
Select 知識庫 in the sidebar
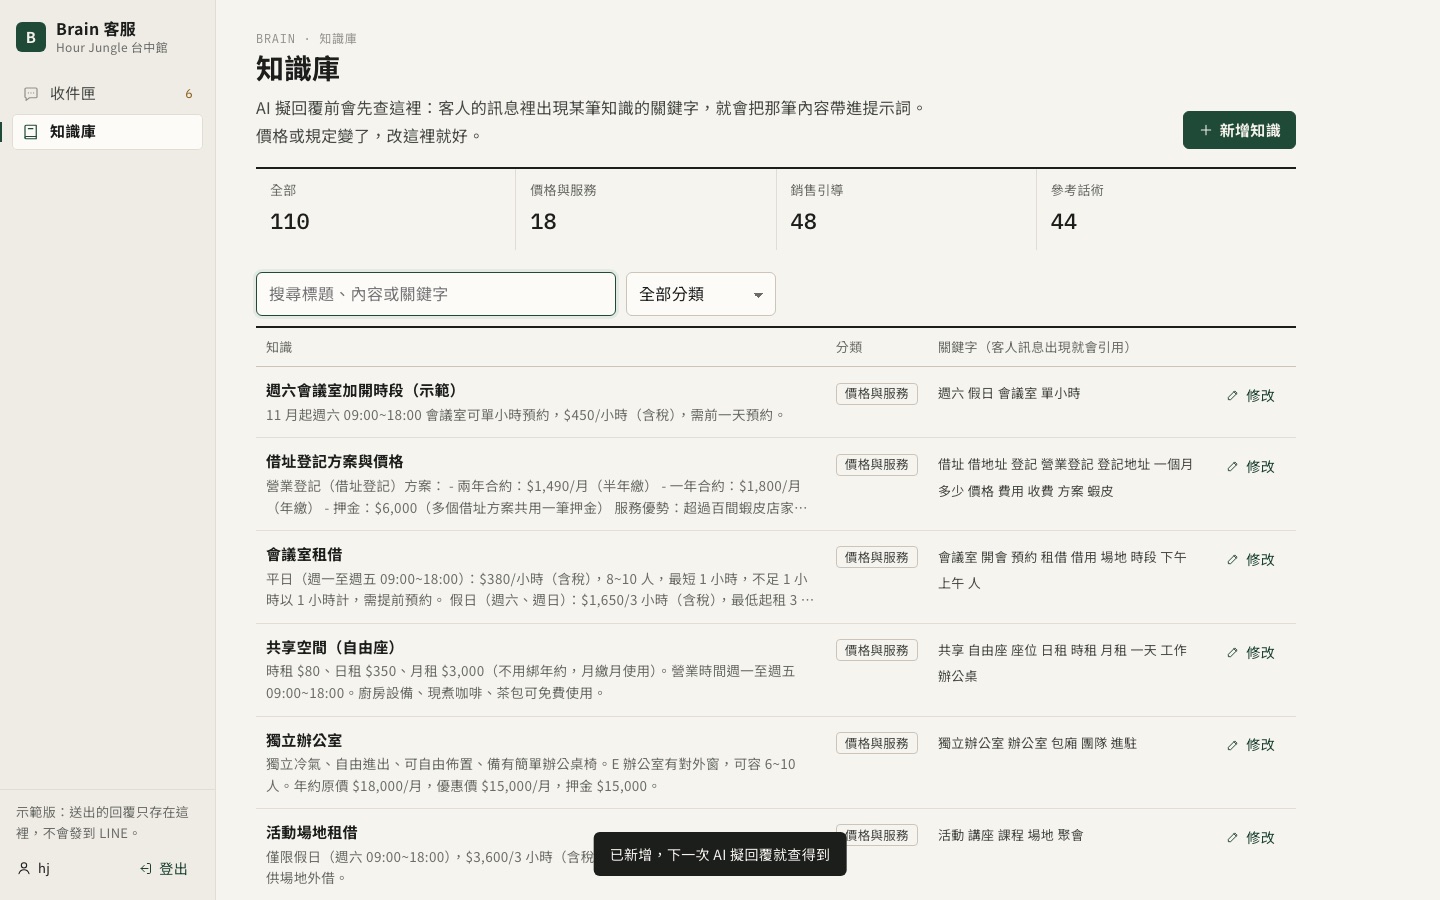(107, 132)
